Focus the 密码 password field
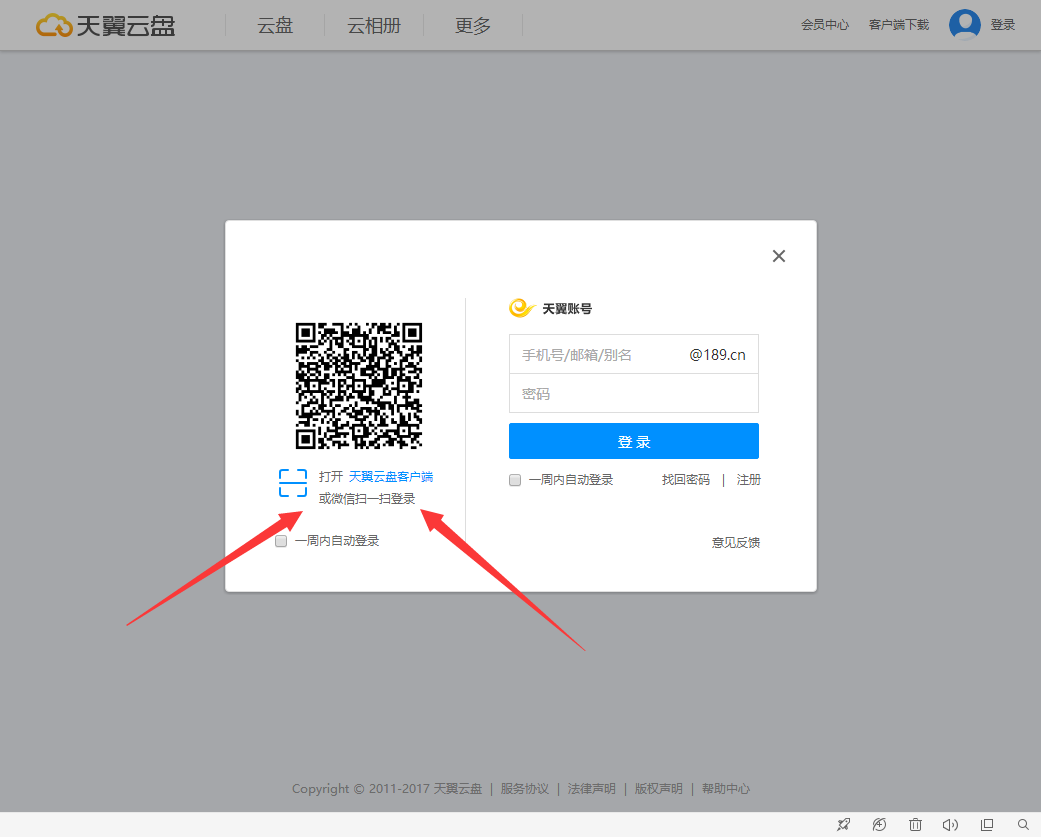This screenshot has width=1041, height=837. (x=633, y=394)
